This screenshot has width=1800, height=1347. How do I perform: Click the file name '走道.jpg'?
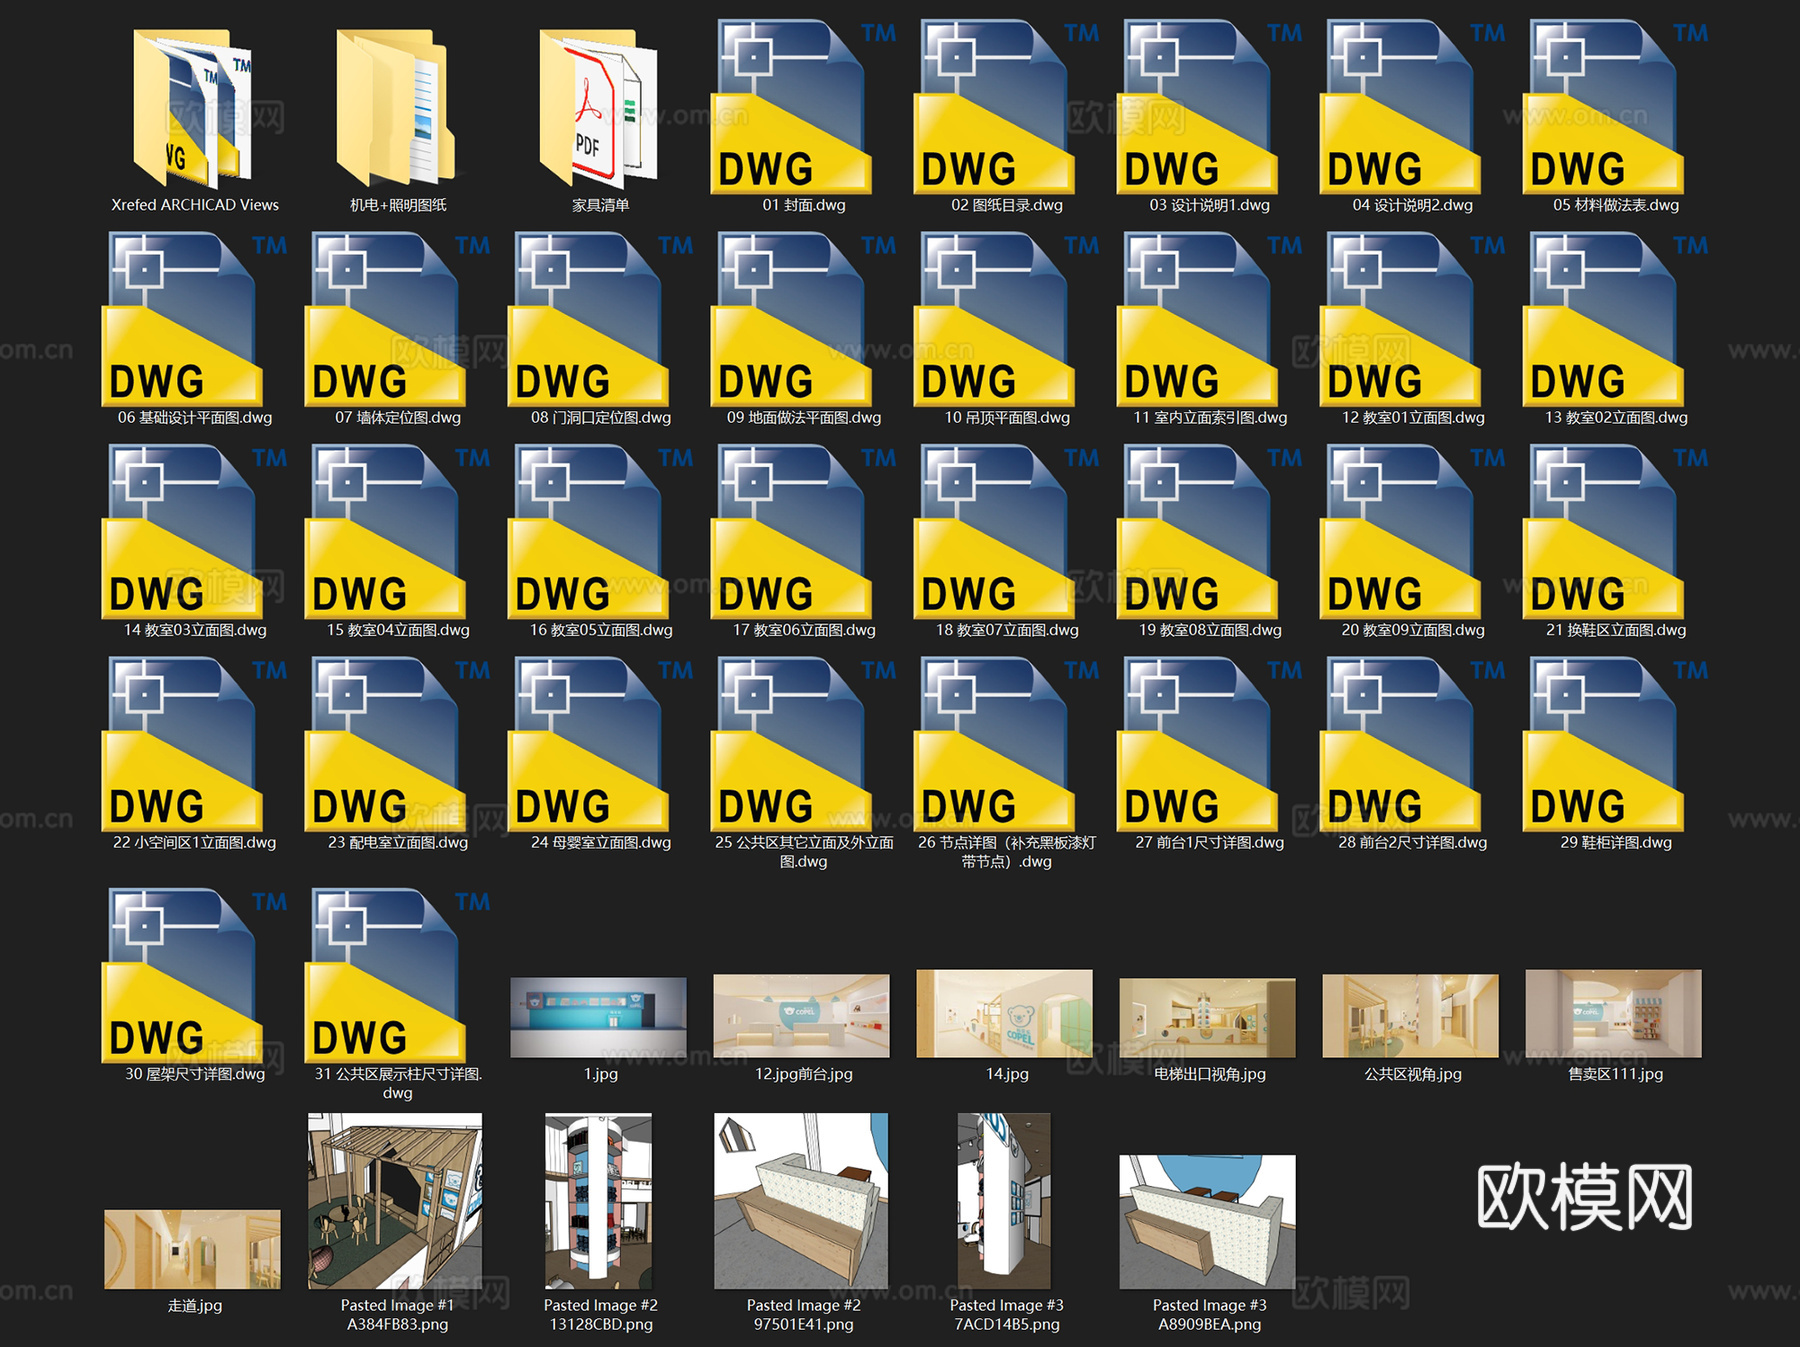coord(195,1306)
